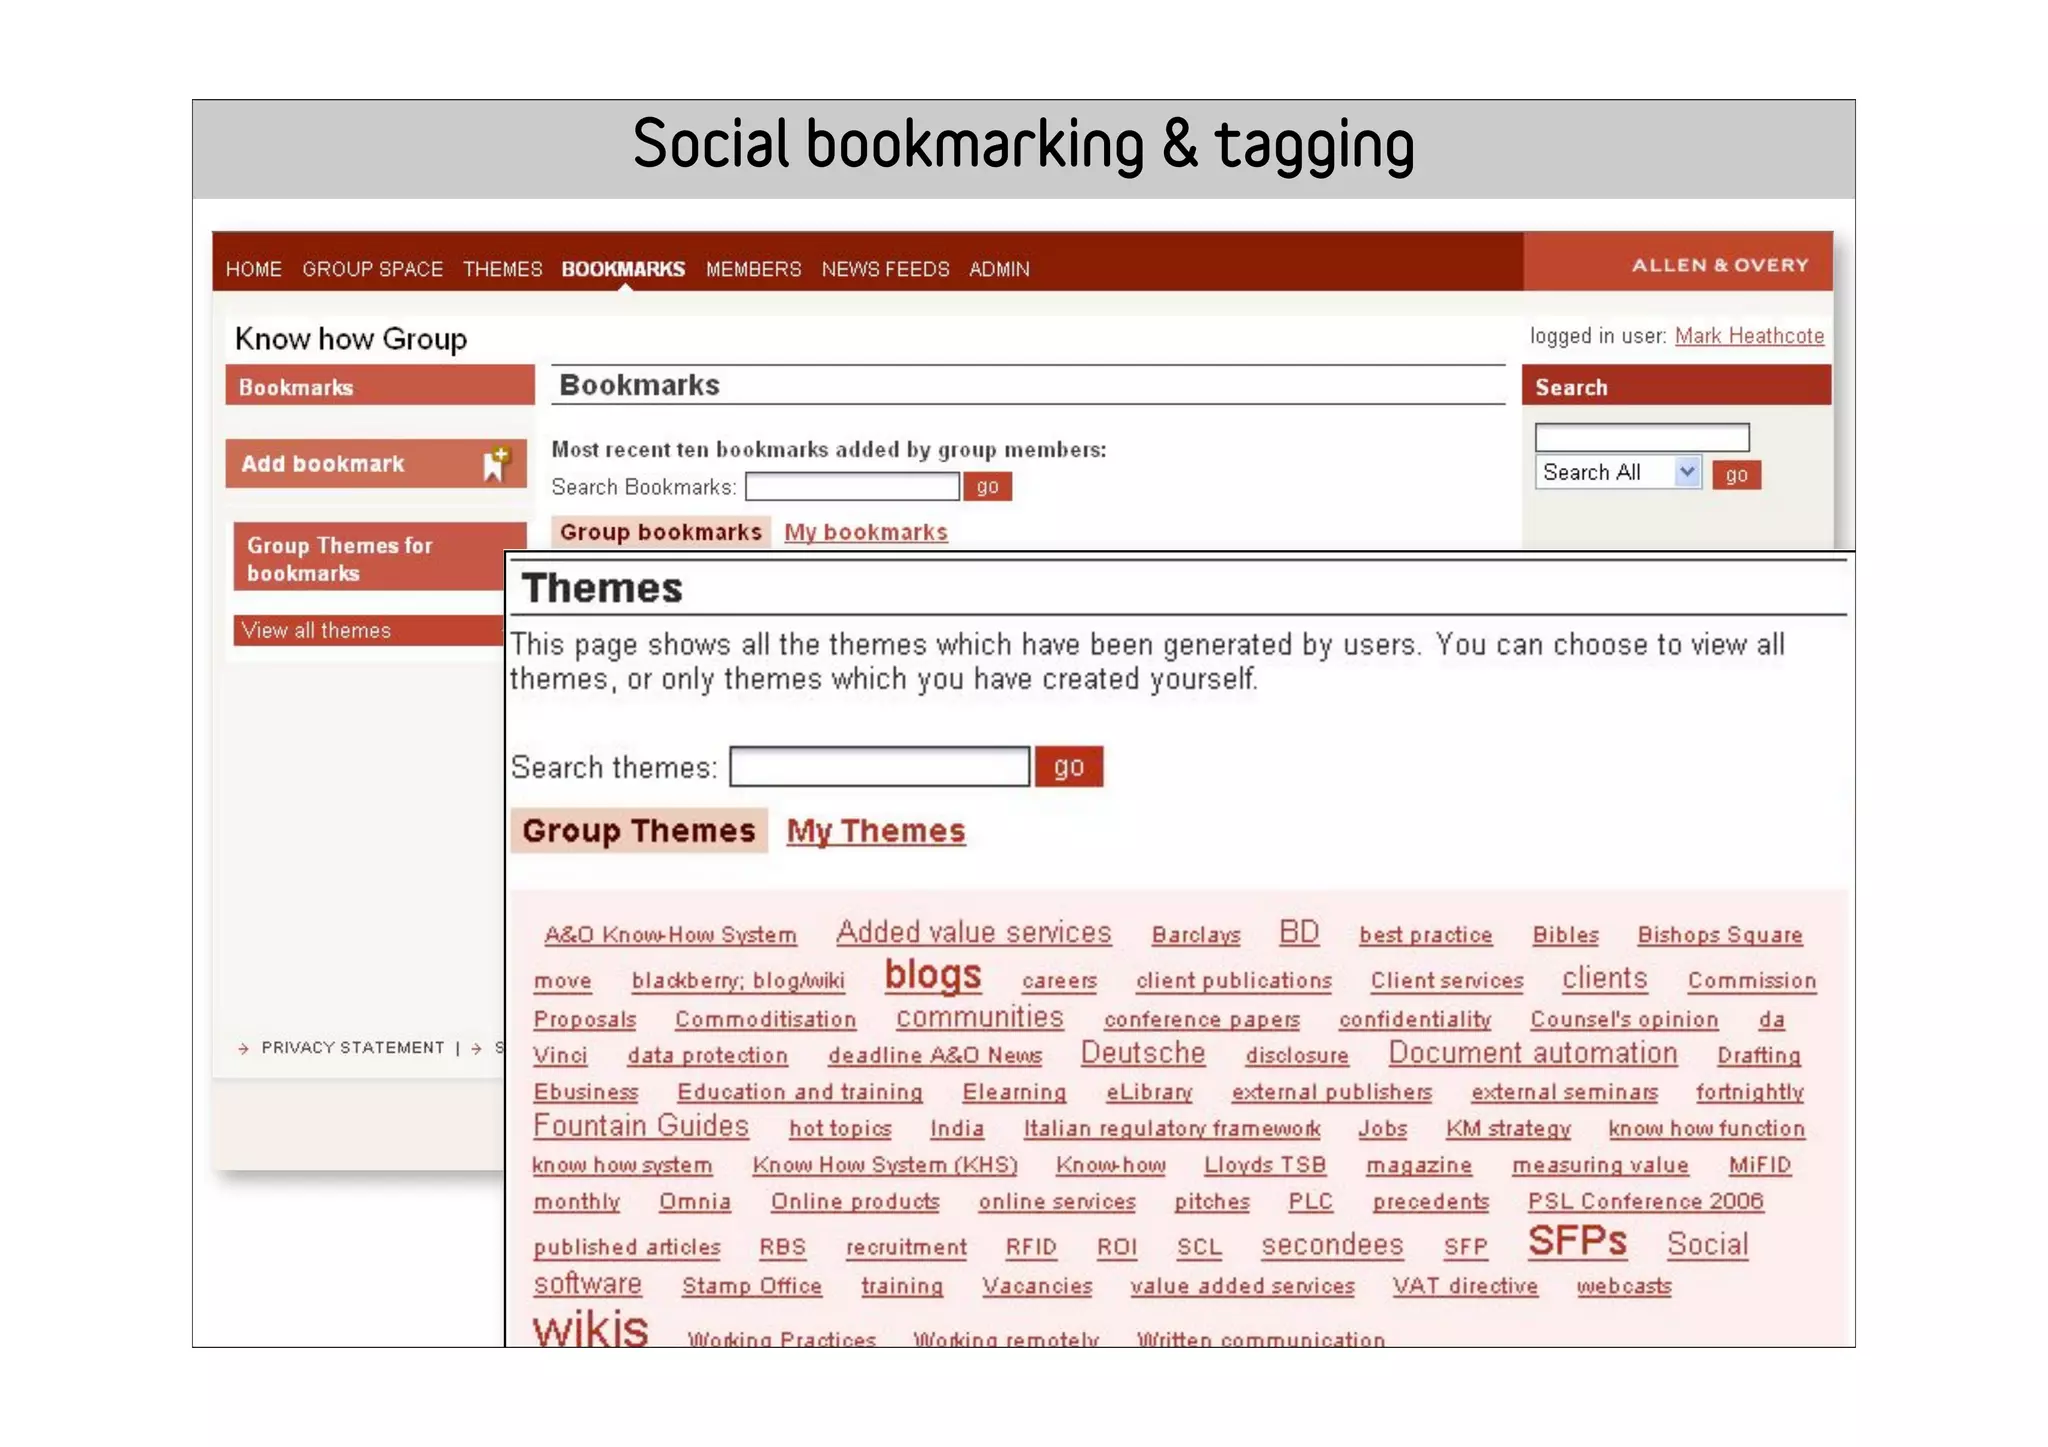Screen dimensions: 2048x1447
Task: Click the BD theme tag
Action: 1299,932
